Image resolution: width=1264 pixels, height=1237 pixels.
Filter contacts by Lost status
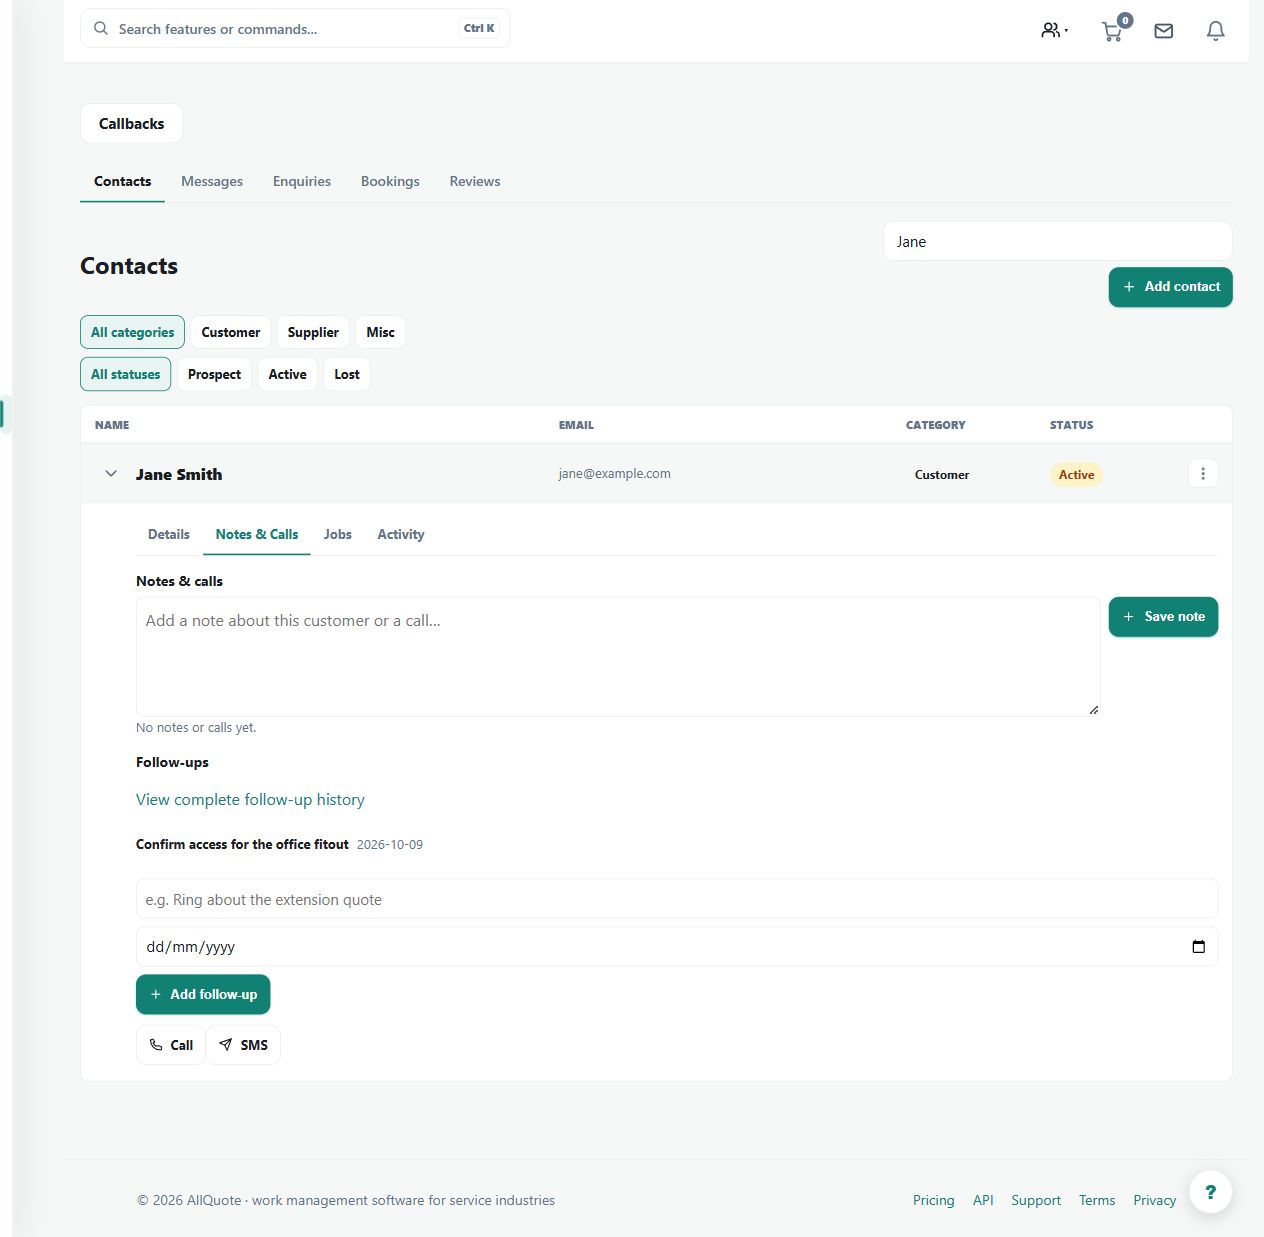(347, 374)
